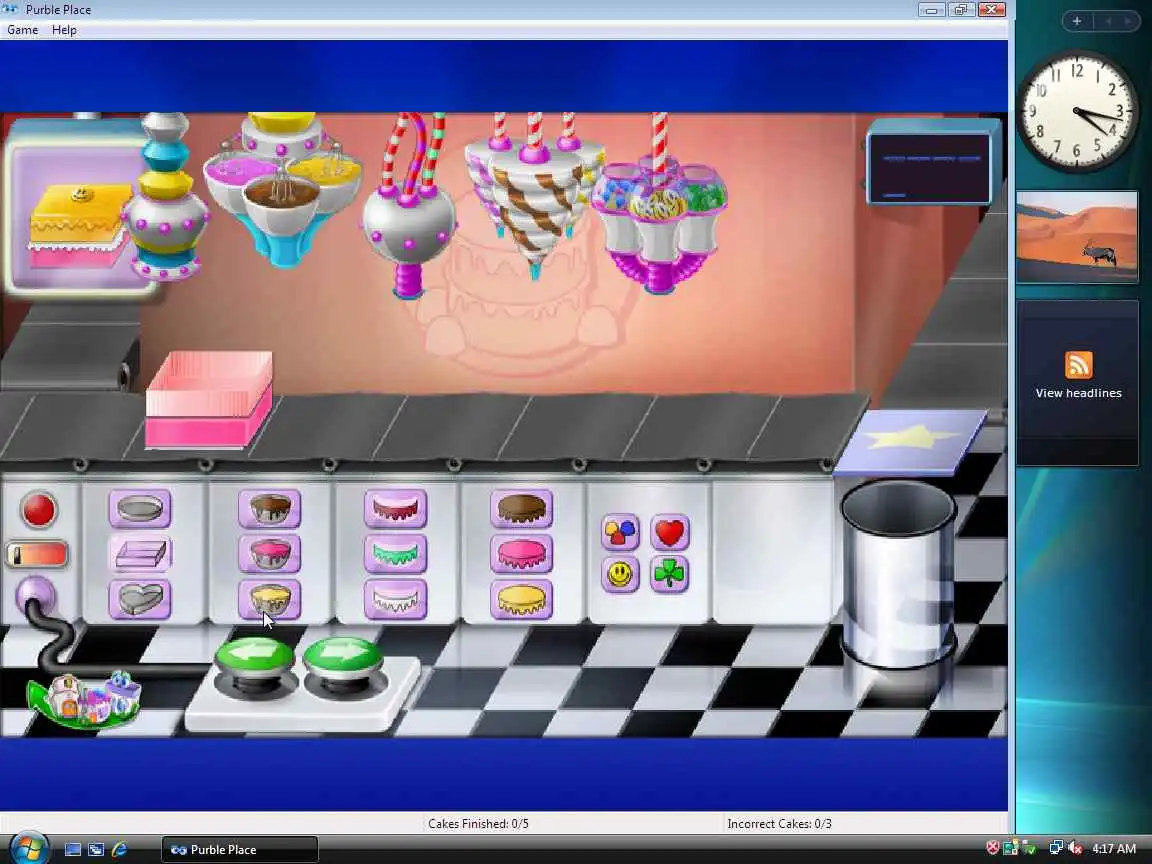The image size is (1152, 864).
Task: Click the muted volume tray icon
Action: coord(1074,848)
